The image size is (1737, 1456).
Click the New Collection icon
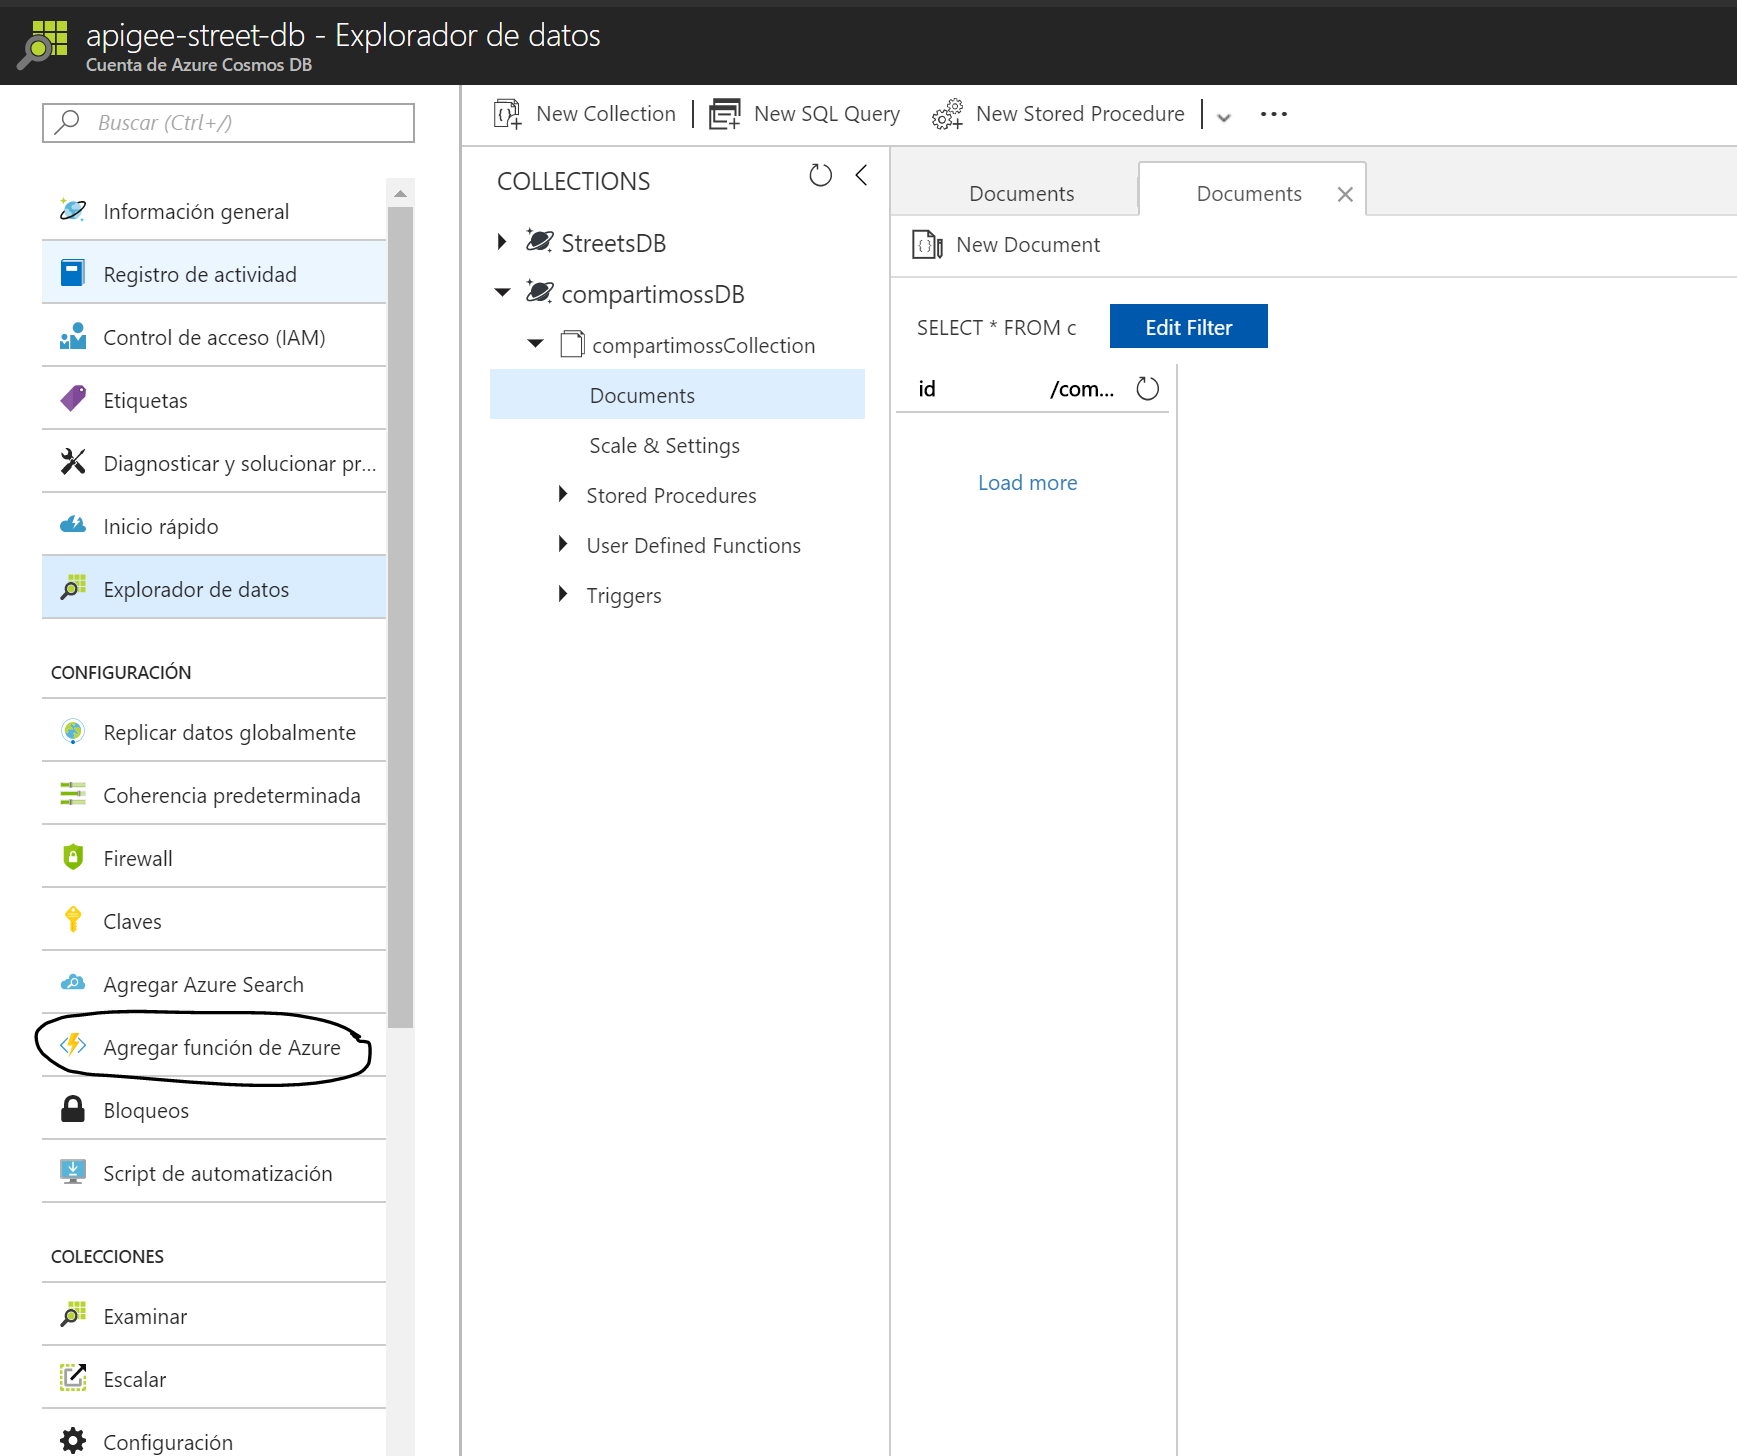pyautogui.click(x=508, y=115)
